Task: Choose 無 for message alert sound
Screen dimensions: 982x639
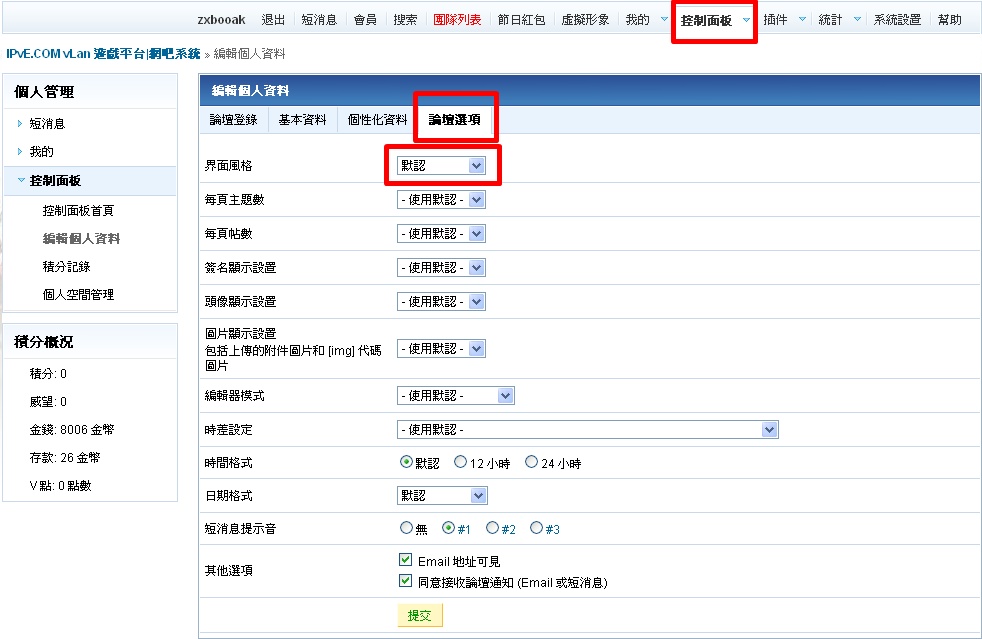Action: (406, 528)
